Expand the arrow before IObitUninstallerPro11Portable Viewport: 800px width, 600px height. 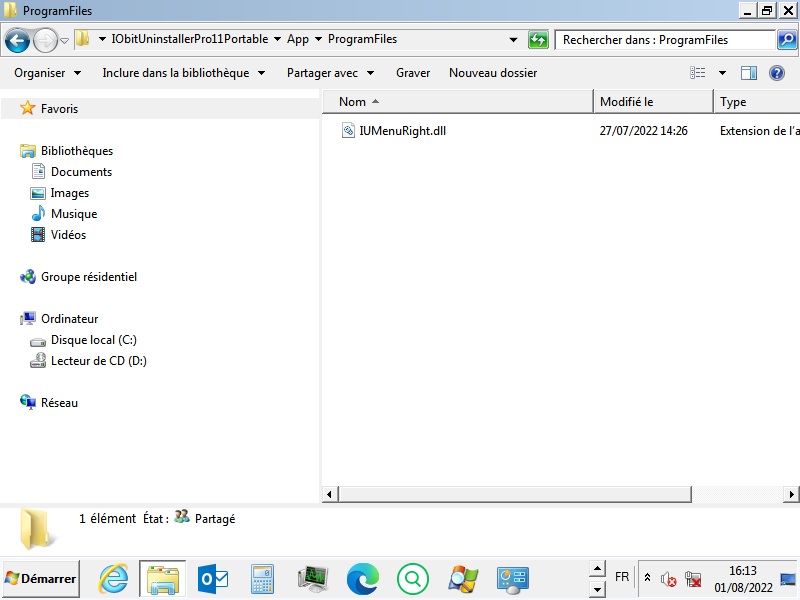(x=102, y=39)
